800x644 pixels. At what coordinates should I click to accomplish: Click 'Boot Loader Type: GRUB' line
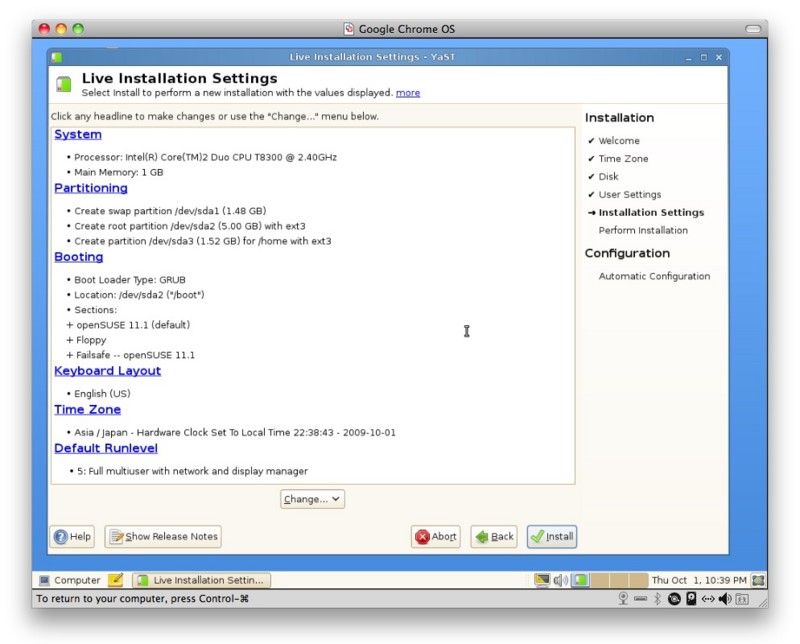pyautogui.click(x=130, y=280)
